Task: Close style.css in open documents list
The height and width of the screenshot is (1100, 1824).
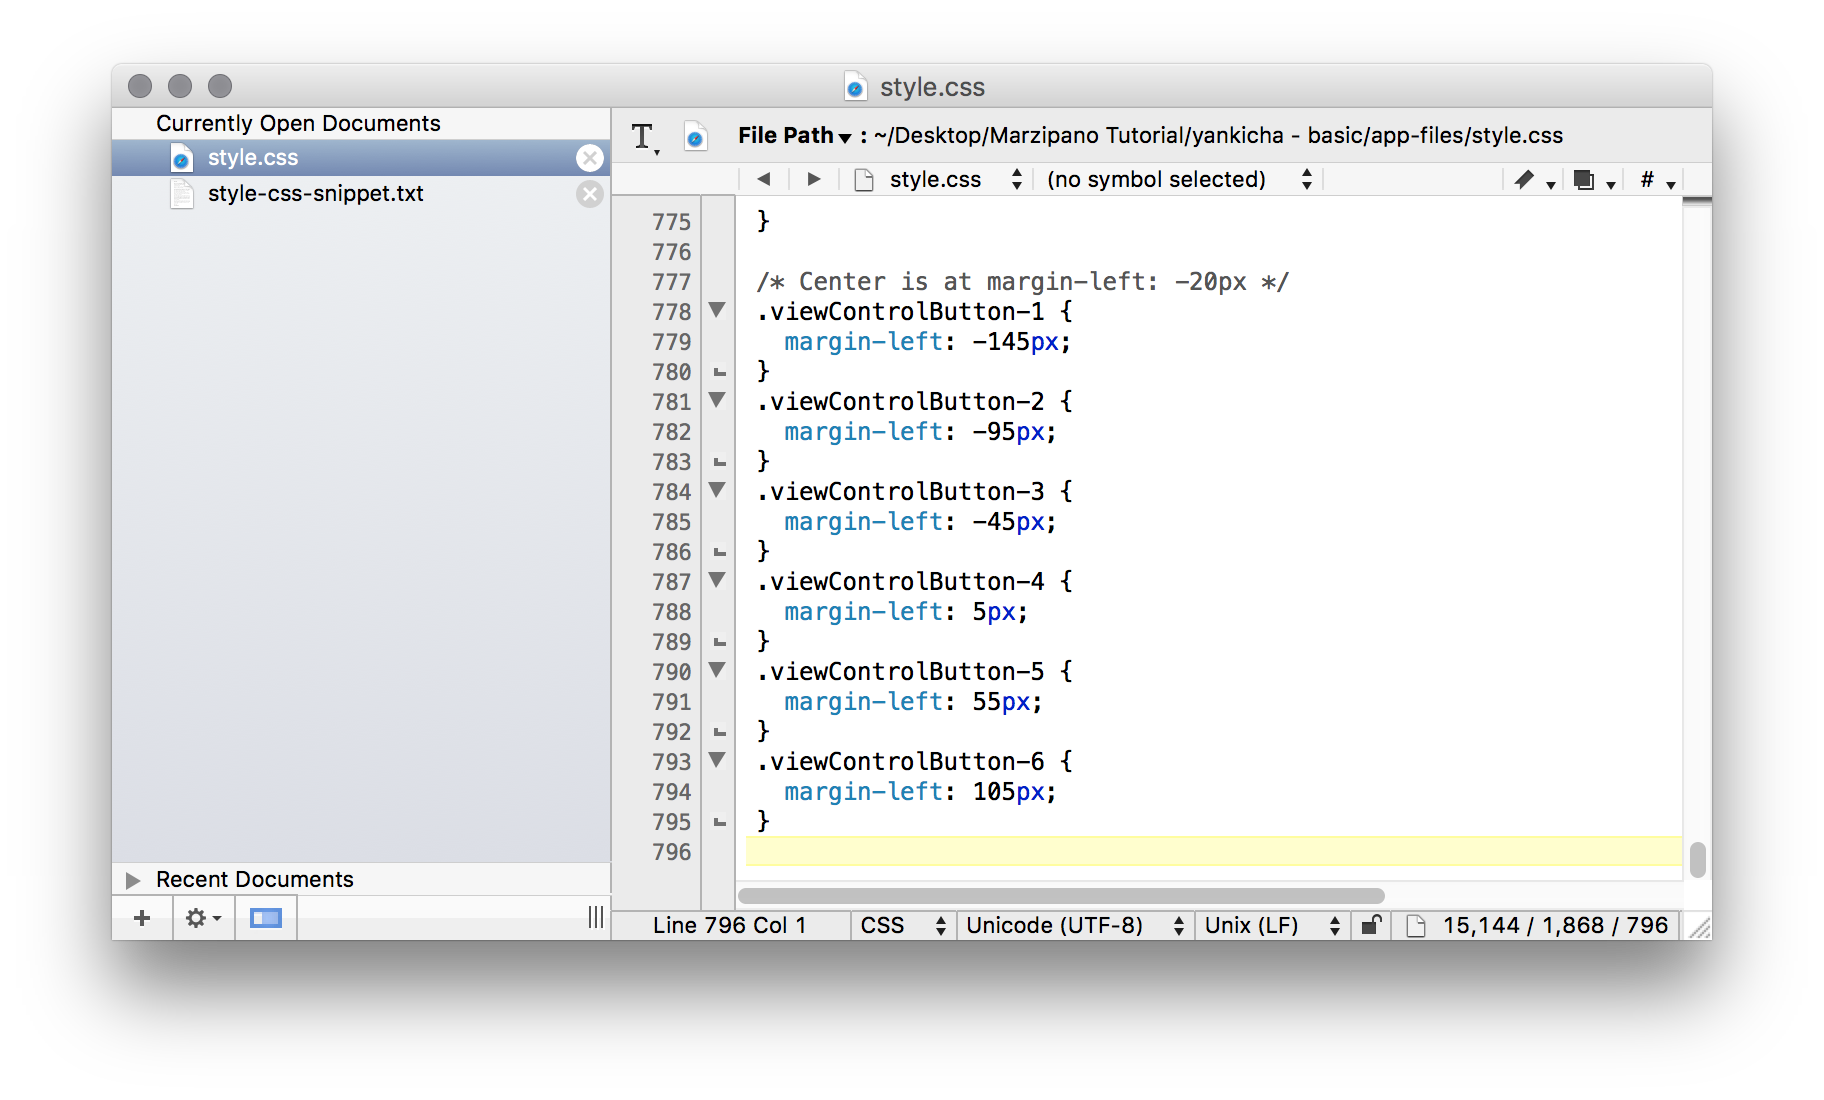Action: click(x=590, y=158)
